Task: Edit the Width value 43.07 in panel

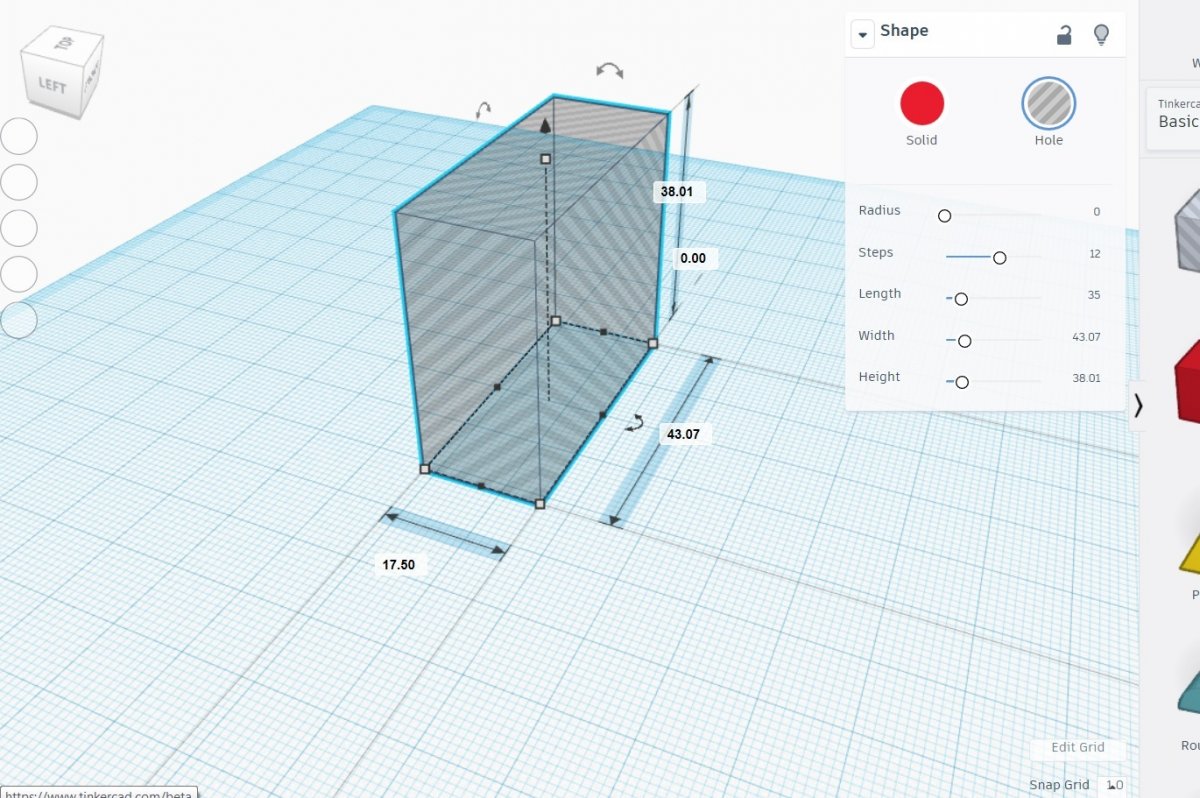Action: click(x=1086, y=337)
